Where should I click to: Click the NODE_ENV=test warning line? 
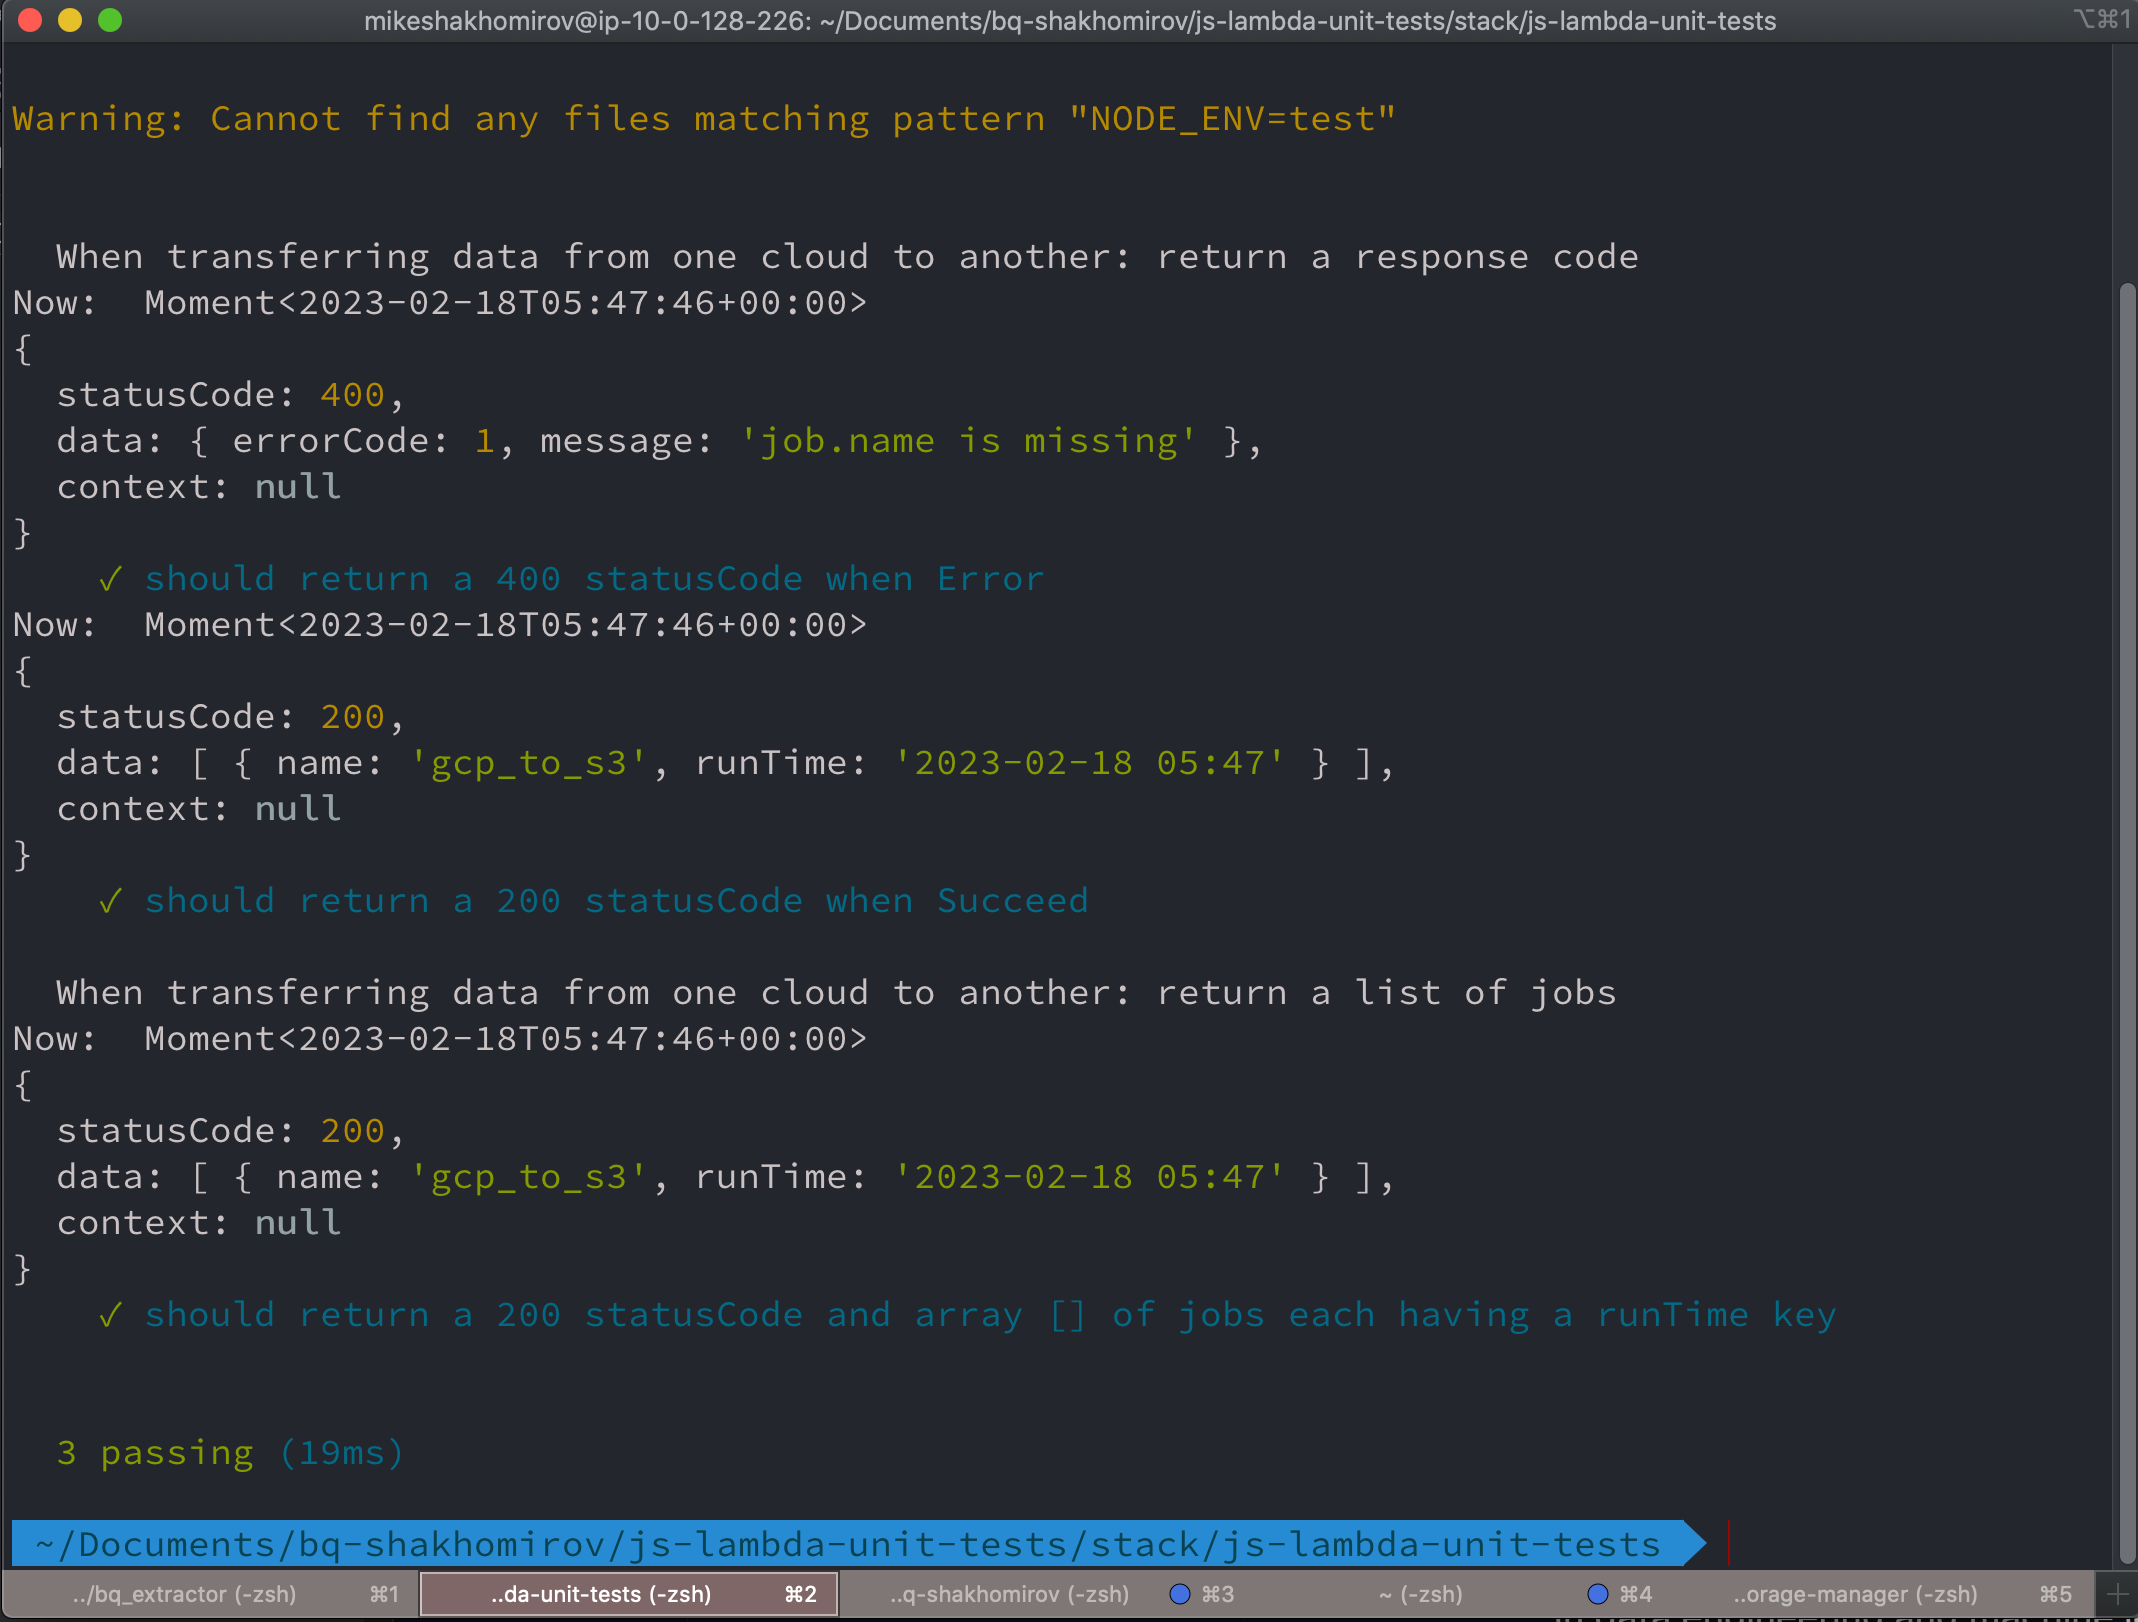(x=704, y=119)
